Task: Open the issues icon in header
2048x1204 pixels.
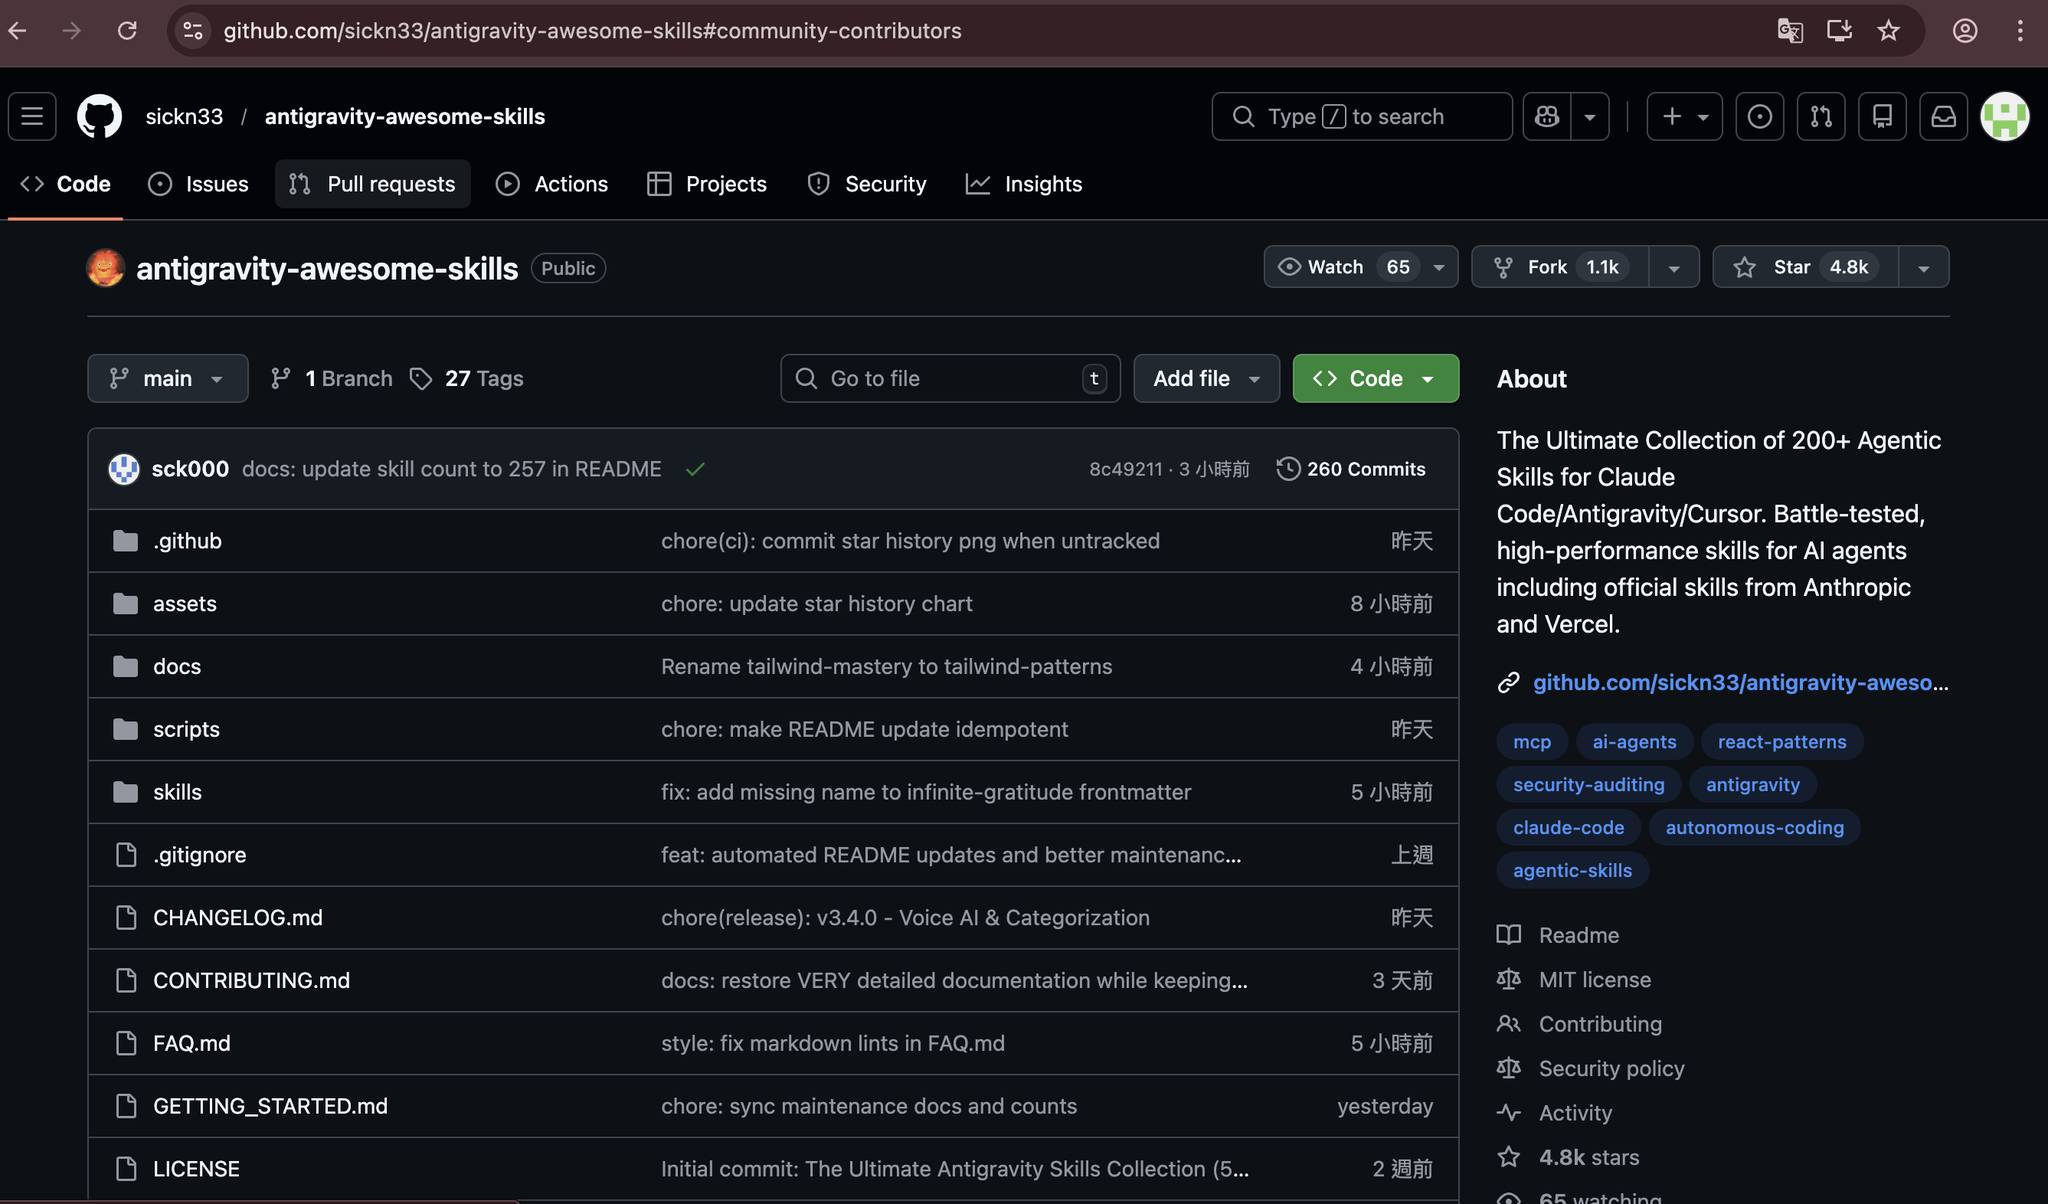Action: pos(1760,116)
